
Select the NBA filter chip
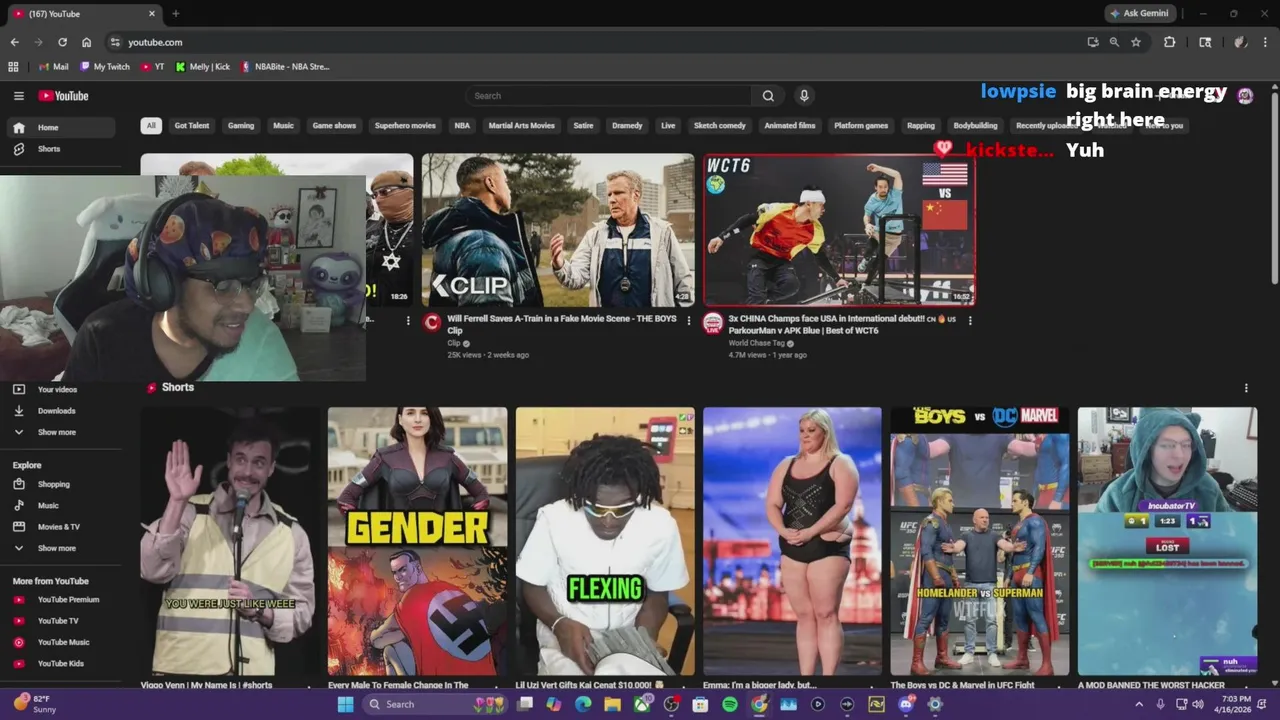[x=462, y=126]
